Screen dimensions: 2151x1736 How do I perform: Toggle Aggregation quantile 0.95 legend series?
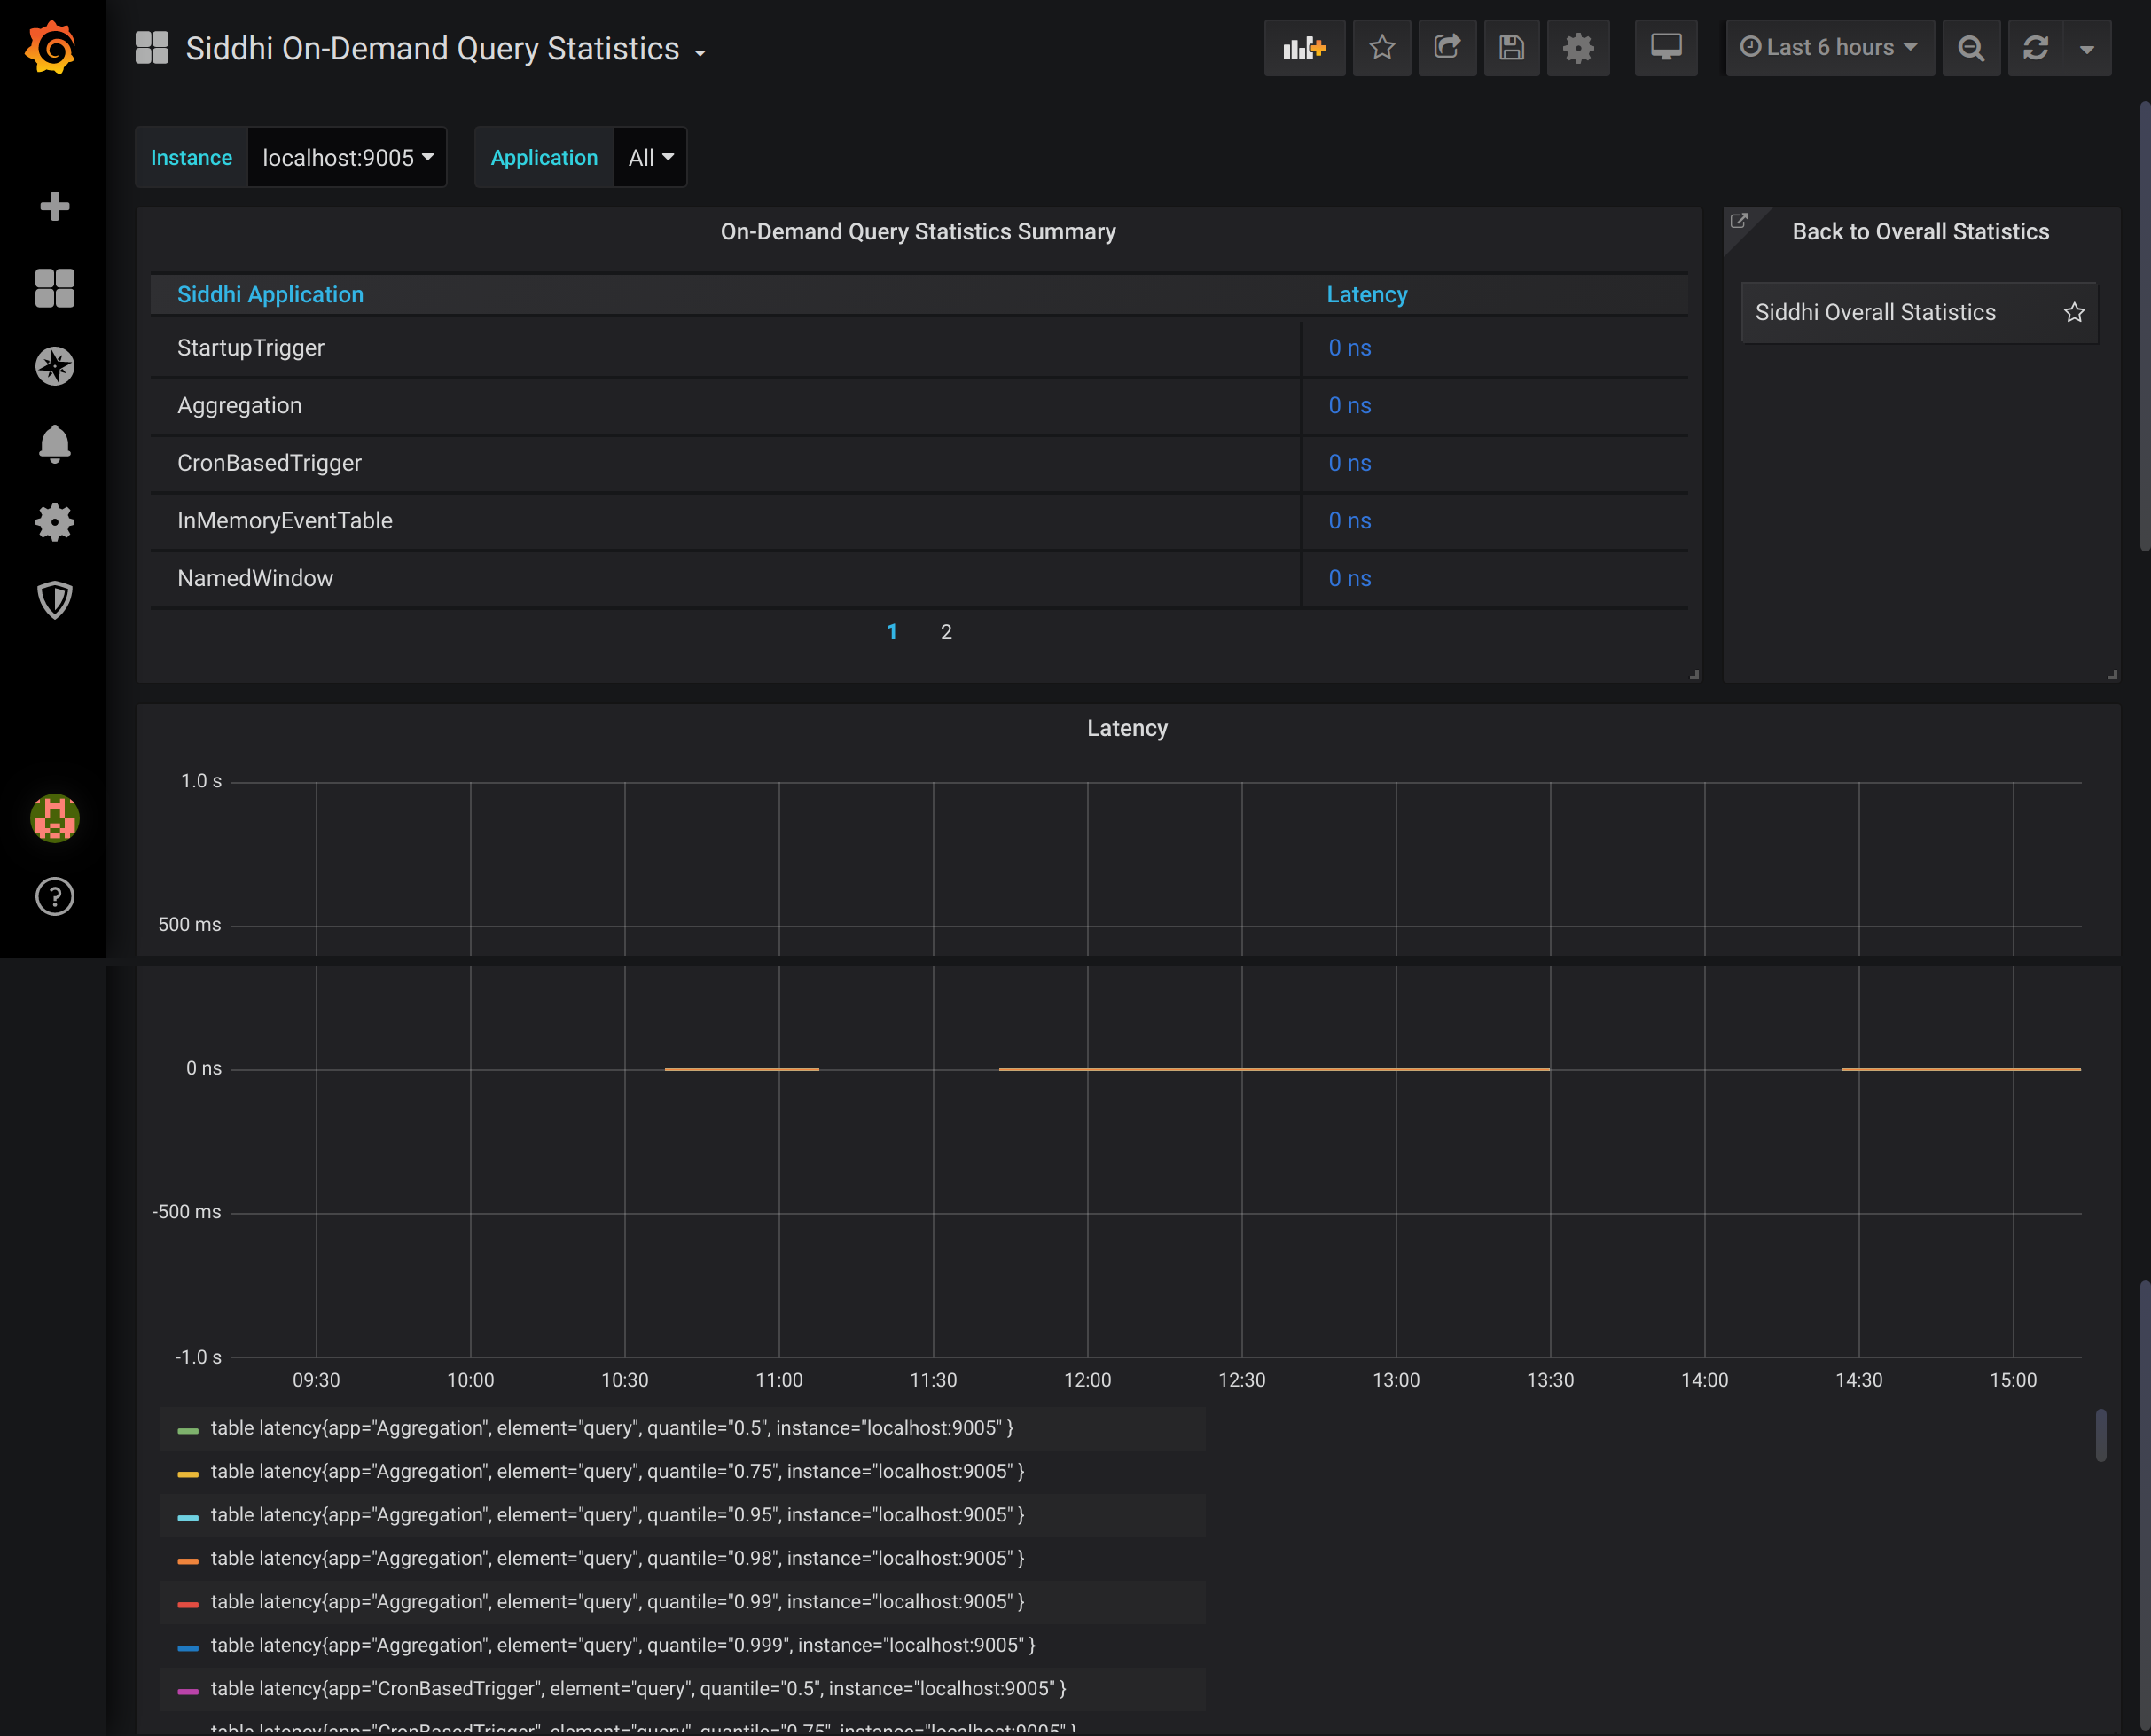point(617,1515)
